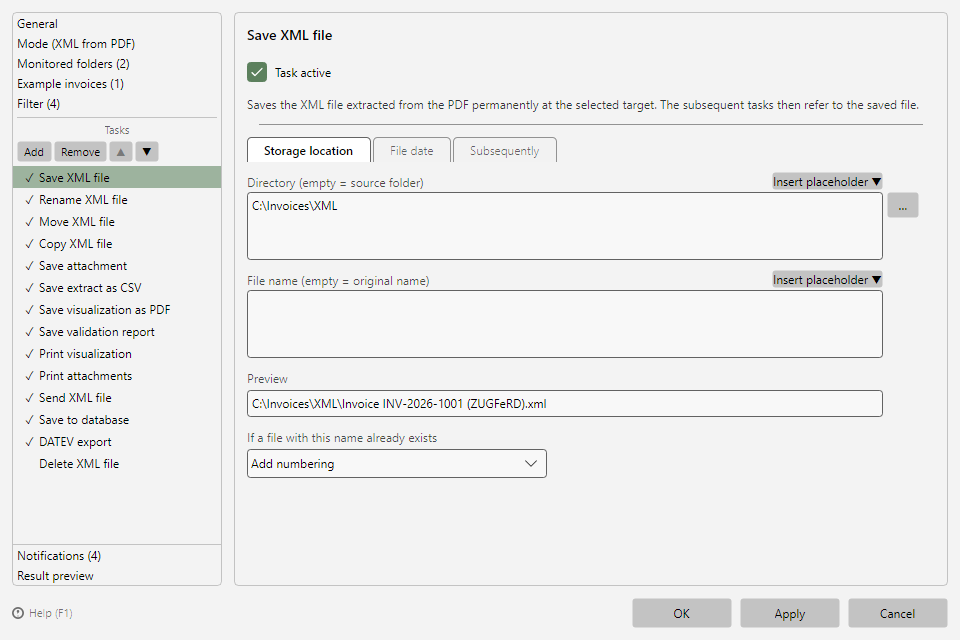
Task: Switch to the Subsequently tab
Action: point(504,151)
